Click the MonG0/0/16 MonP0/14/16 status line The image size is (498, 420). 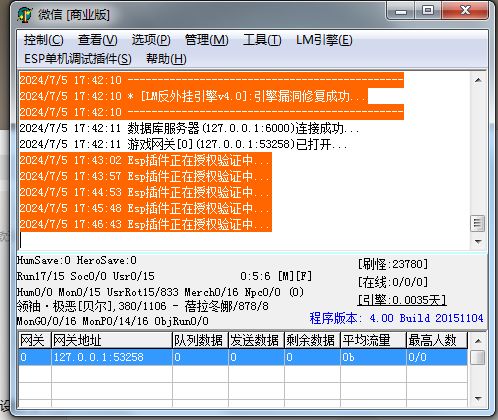(x=113, y=321)
